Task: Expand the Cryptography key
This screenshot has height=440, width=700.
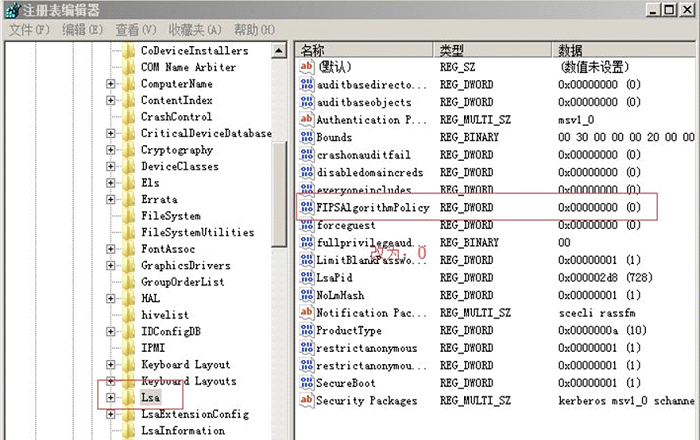Action: [110, 150]
